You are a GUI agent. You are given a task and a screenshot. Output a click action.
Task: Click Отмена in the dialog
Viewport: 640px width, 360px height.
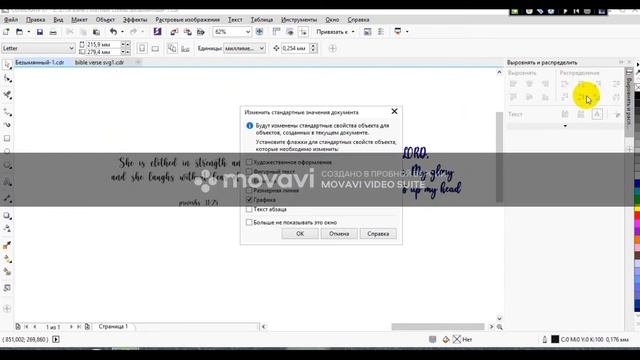click(x=339, y=234)
